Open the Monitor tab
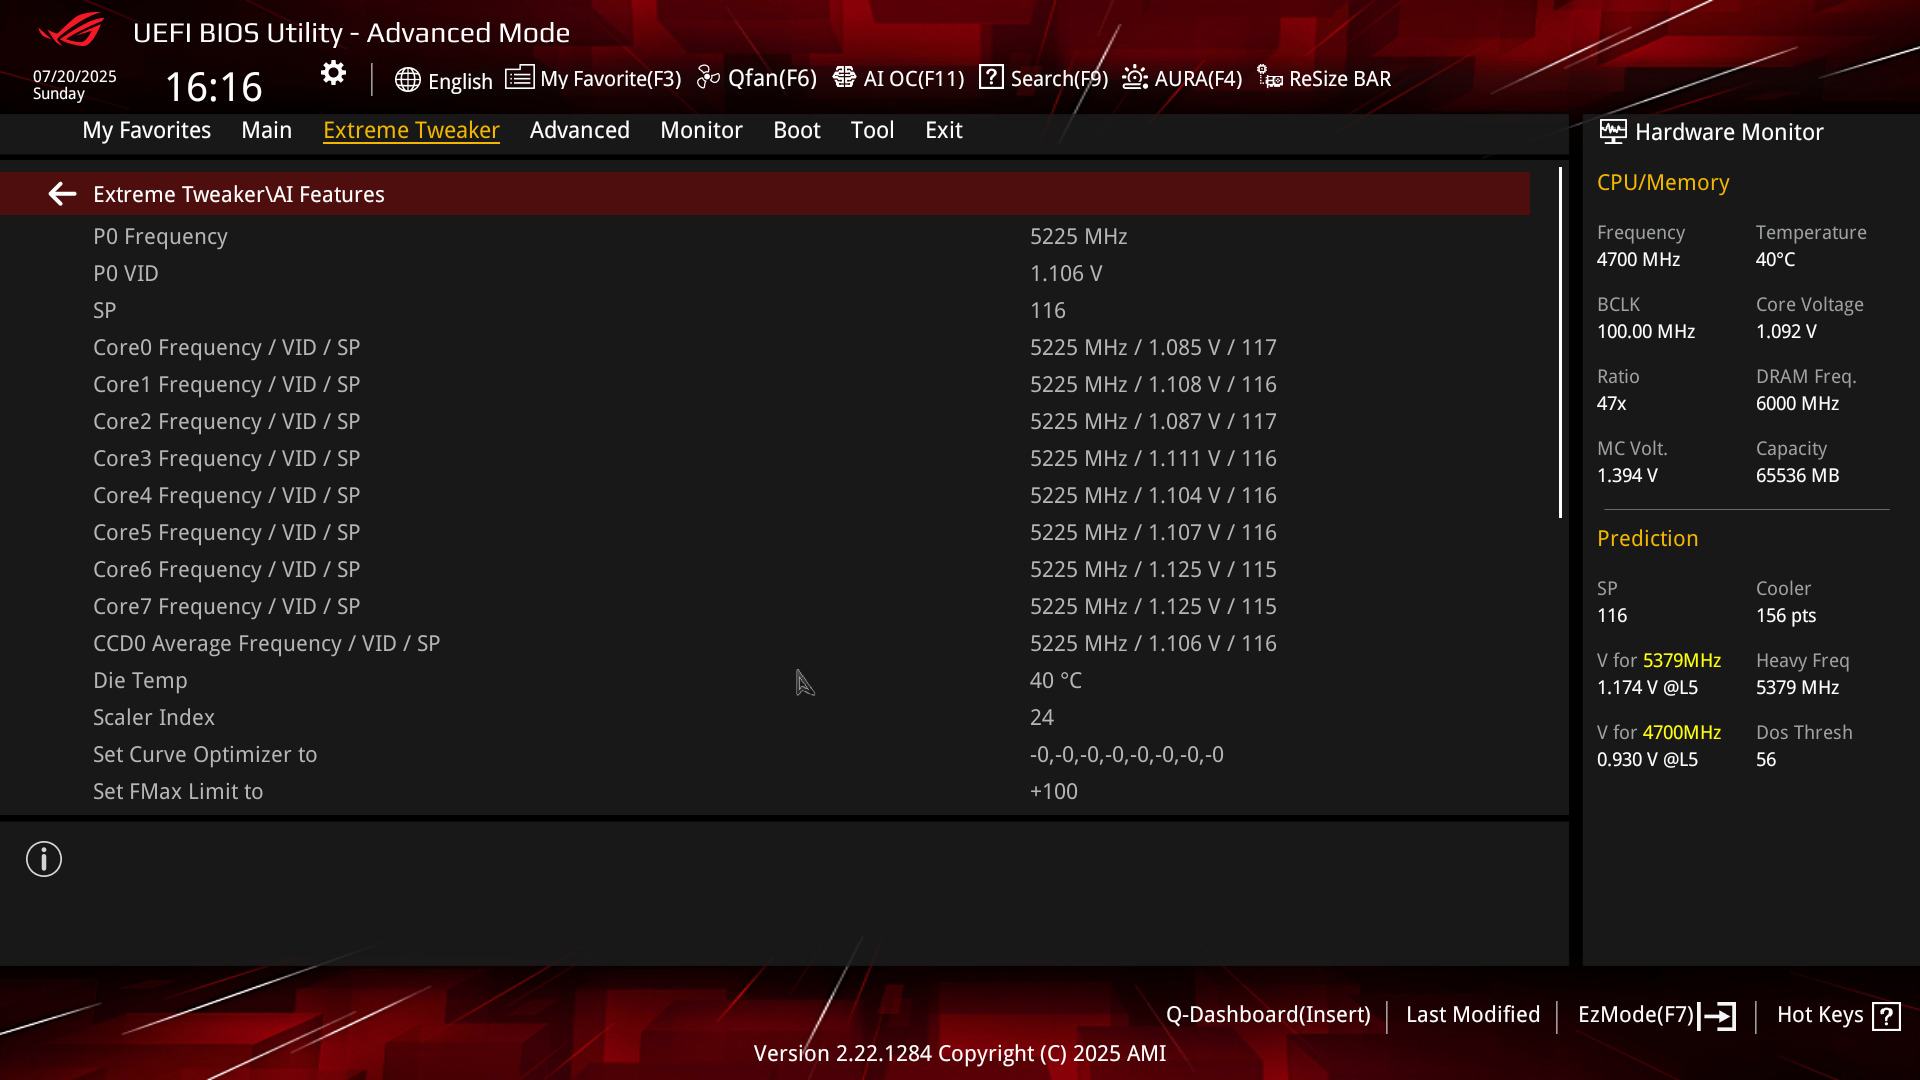Screen dimensions: 1920x1080 click(x=701, y=130)
